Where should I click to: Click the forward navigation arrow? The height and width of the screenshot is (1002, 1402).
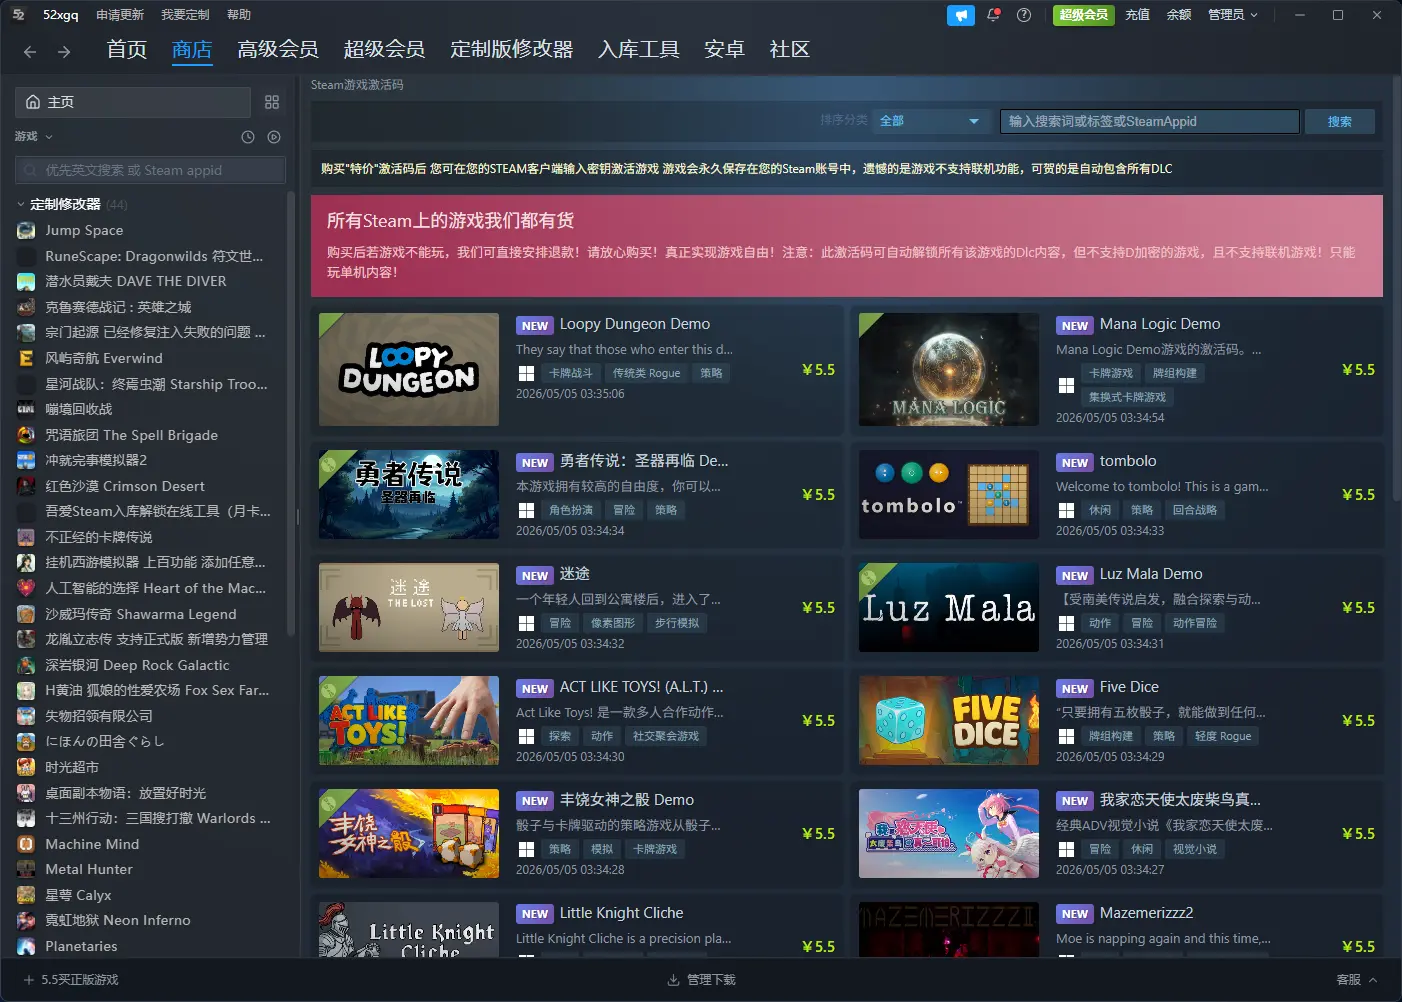point(64,51)
